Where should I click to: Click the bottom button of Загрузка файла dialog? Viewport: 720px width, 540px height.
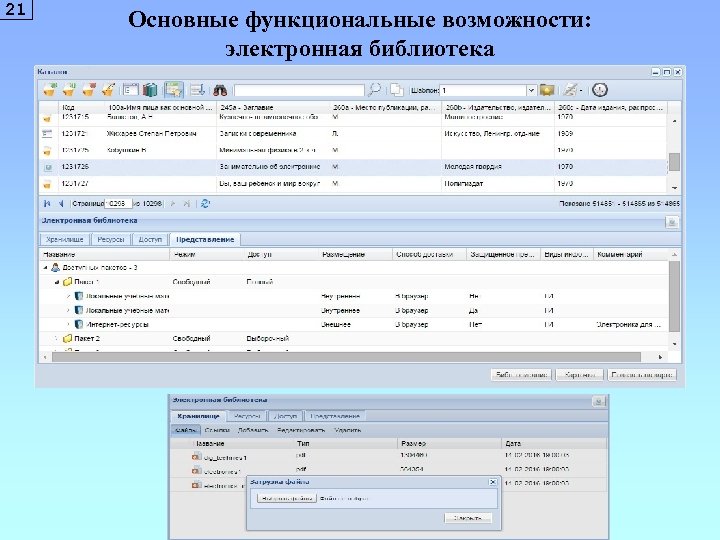(468, 518)
